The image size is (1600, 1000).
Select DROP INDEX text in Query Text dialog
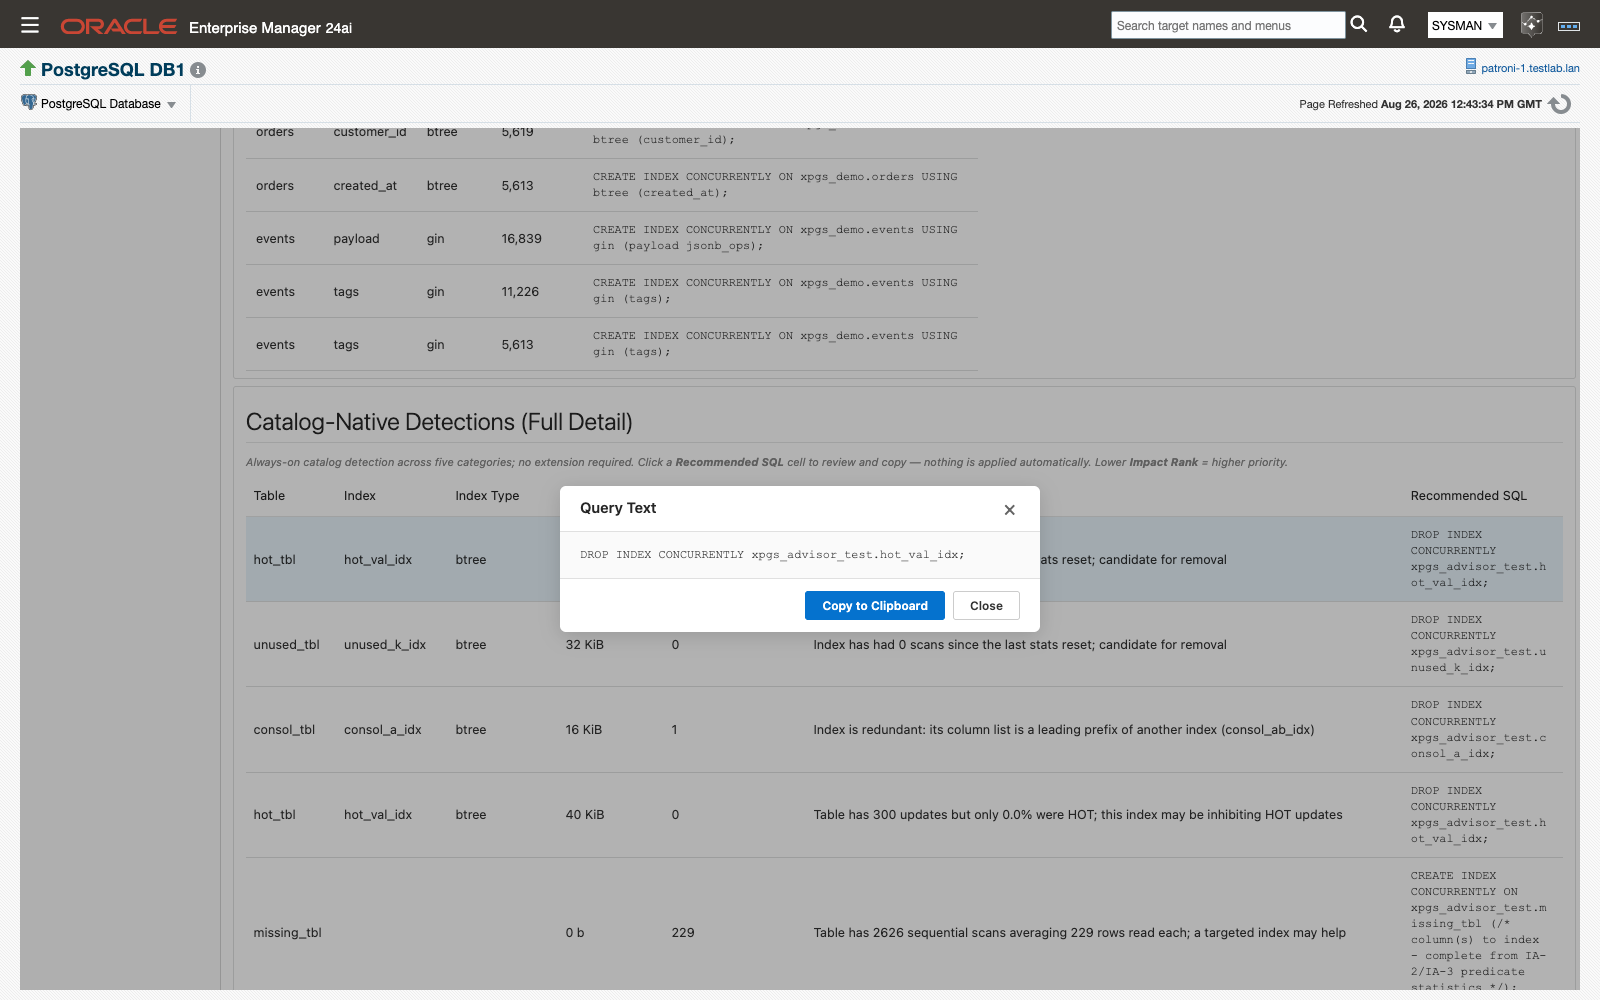(x=772, y=555)
